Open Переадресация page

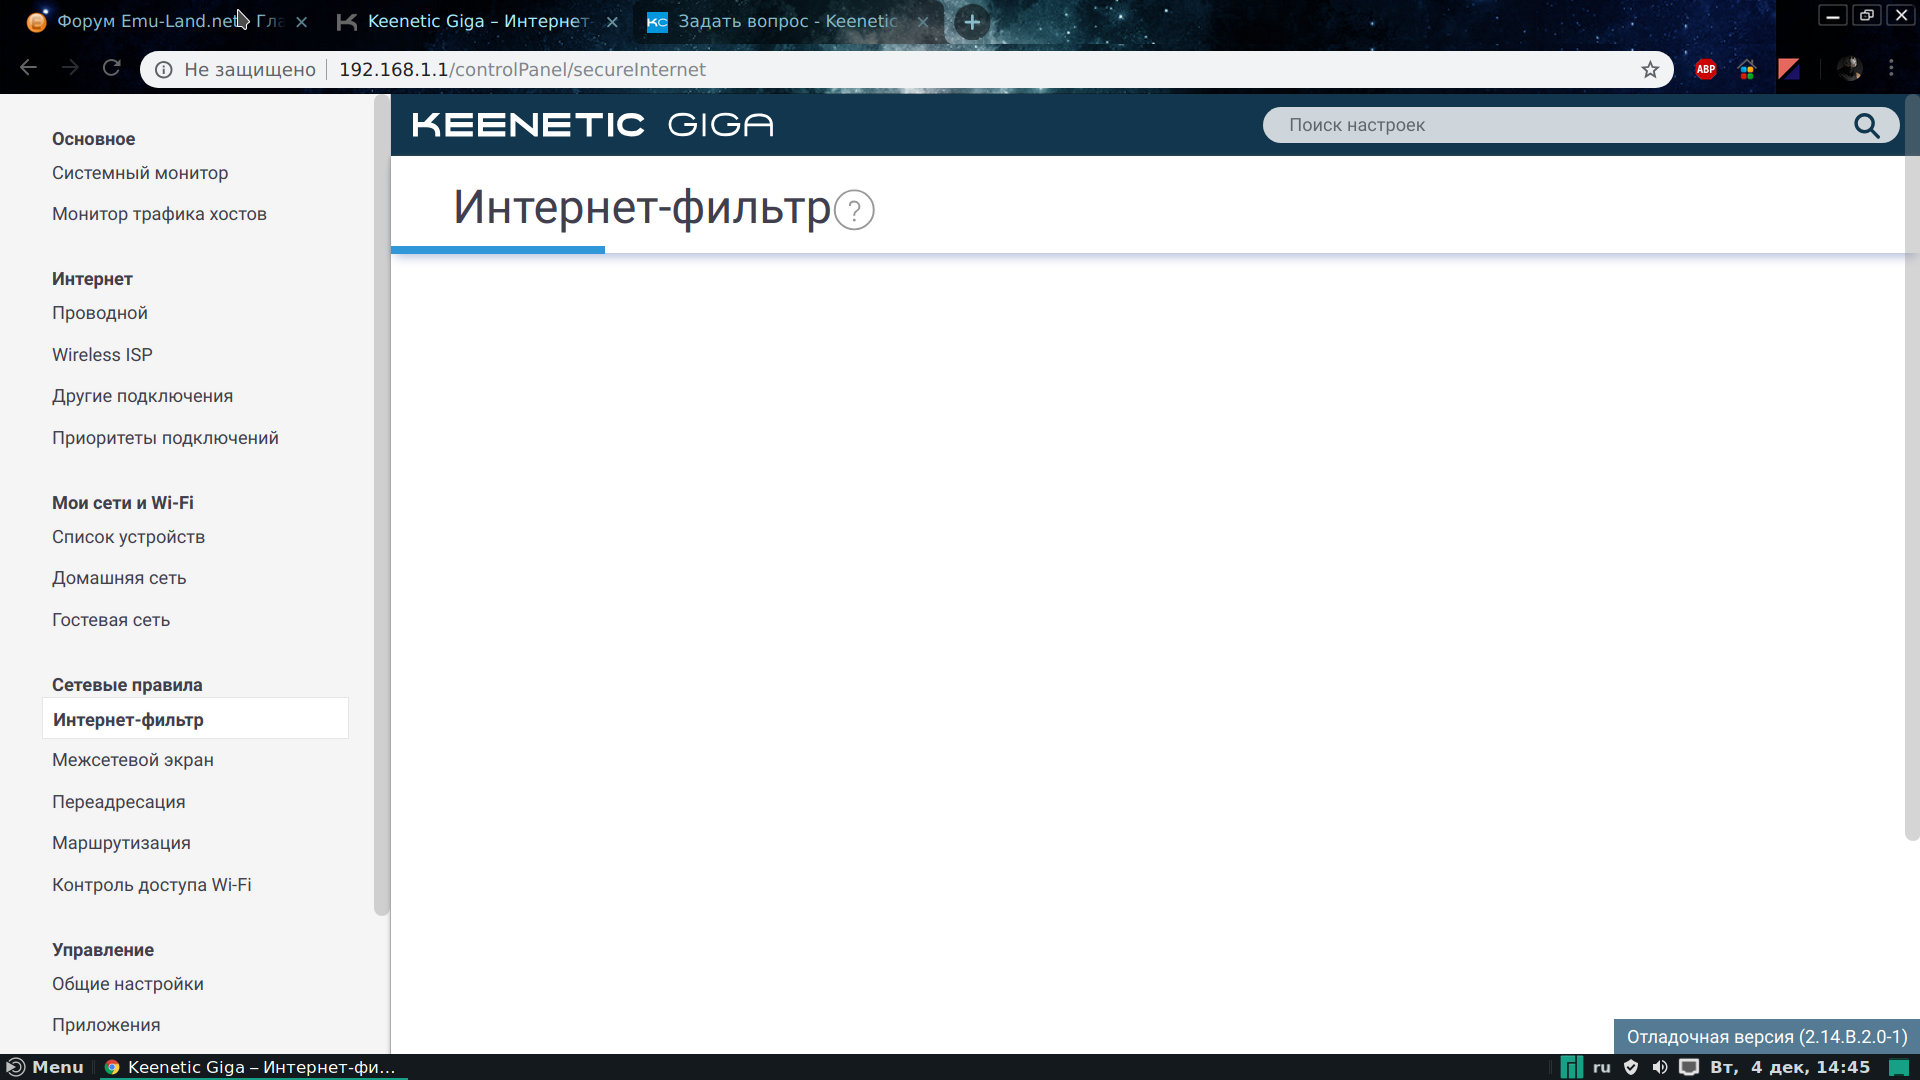tap(118, 802)
